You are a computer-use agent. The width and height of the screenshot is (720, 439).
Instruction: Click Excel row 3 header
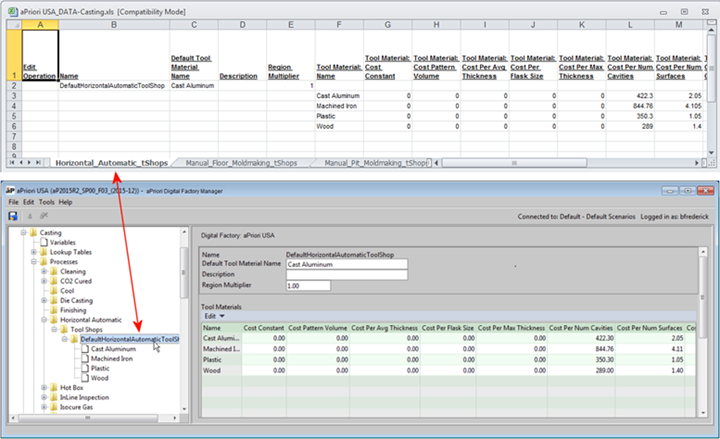coord(14,96)
